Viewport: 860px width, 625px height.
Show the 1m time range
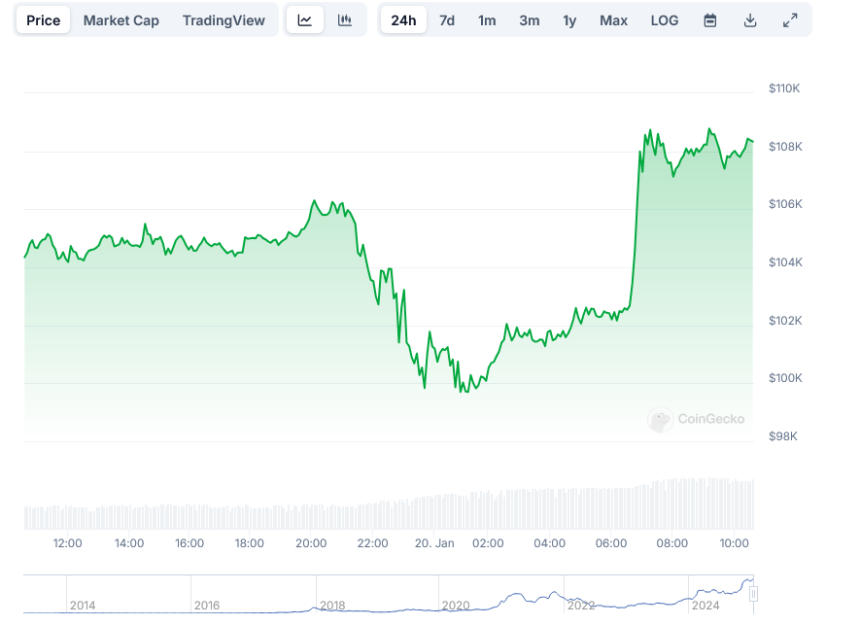(487, 20)
